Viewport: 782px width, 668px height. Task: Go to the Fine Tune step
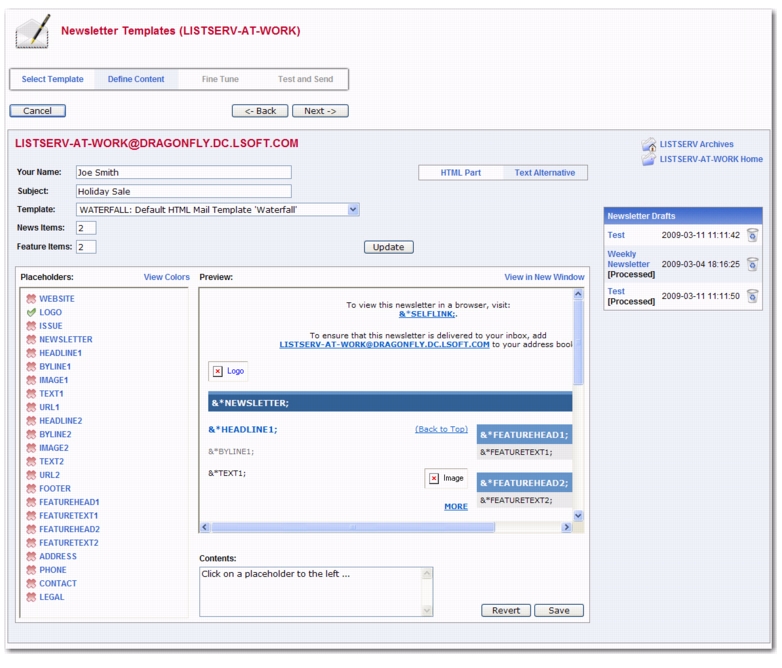(x=221, y=79)
